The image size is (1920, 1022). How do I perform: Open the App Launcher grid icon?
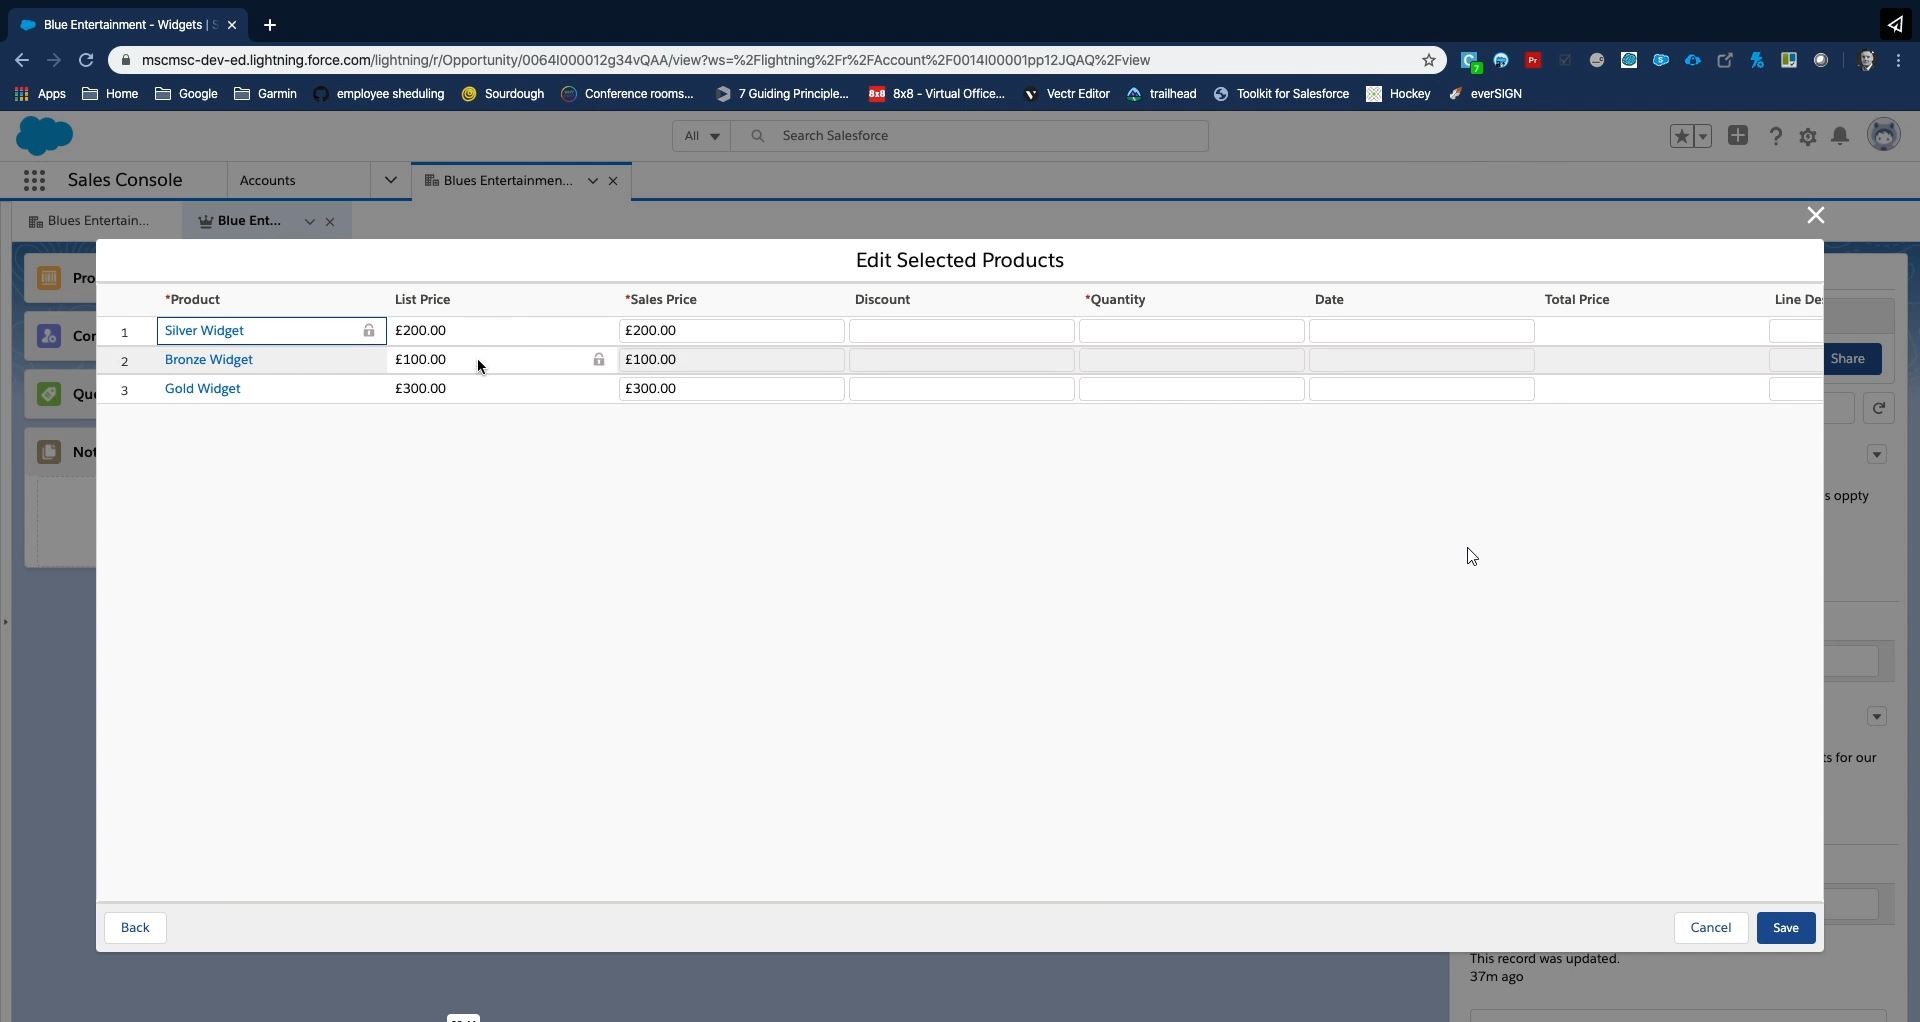(x=34, y=181)
